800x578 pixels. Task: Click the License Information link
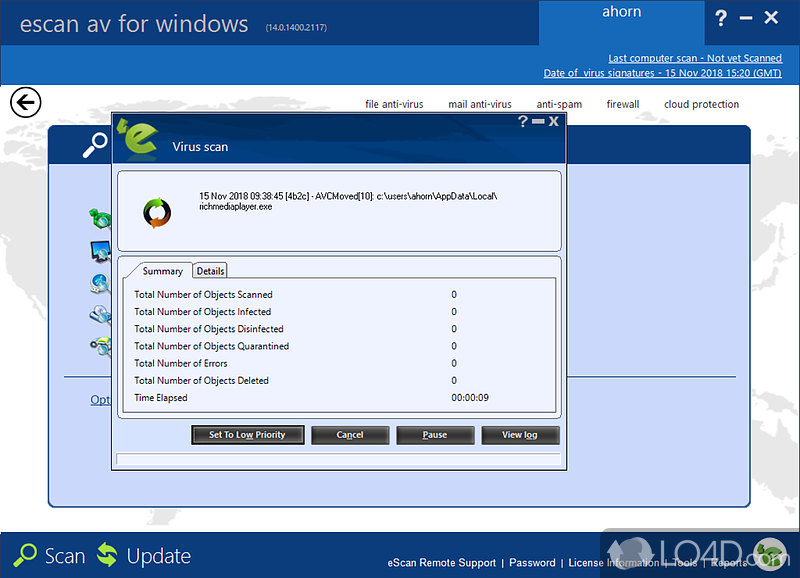(x=614, y=563)
